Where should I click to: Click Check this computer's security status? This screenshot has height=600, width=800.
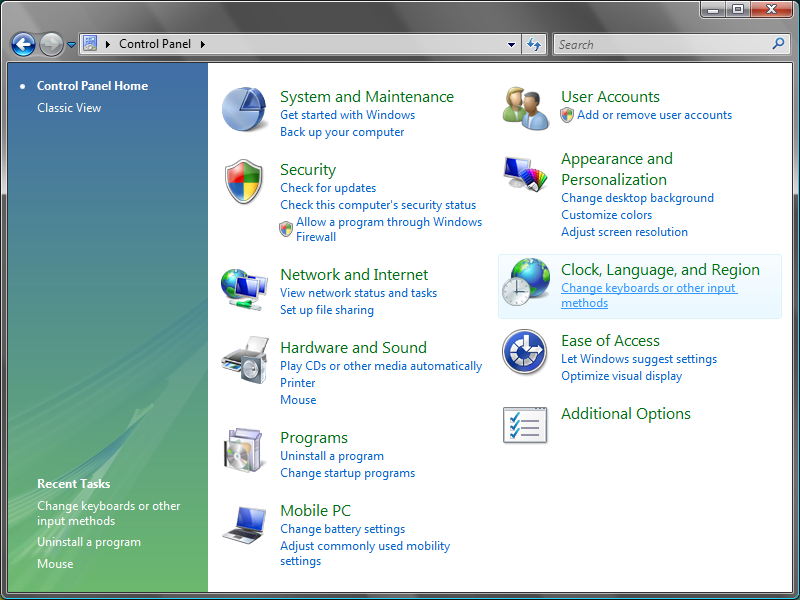[x=378, y=205]
